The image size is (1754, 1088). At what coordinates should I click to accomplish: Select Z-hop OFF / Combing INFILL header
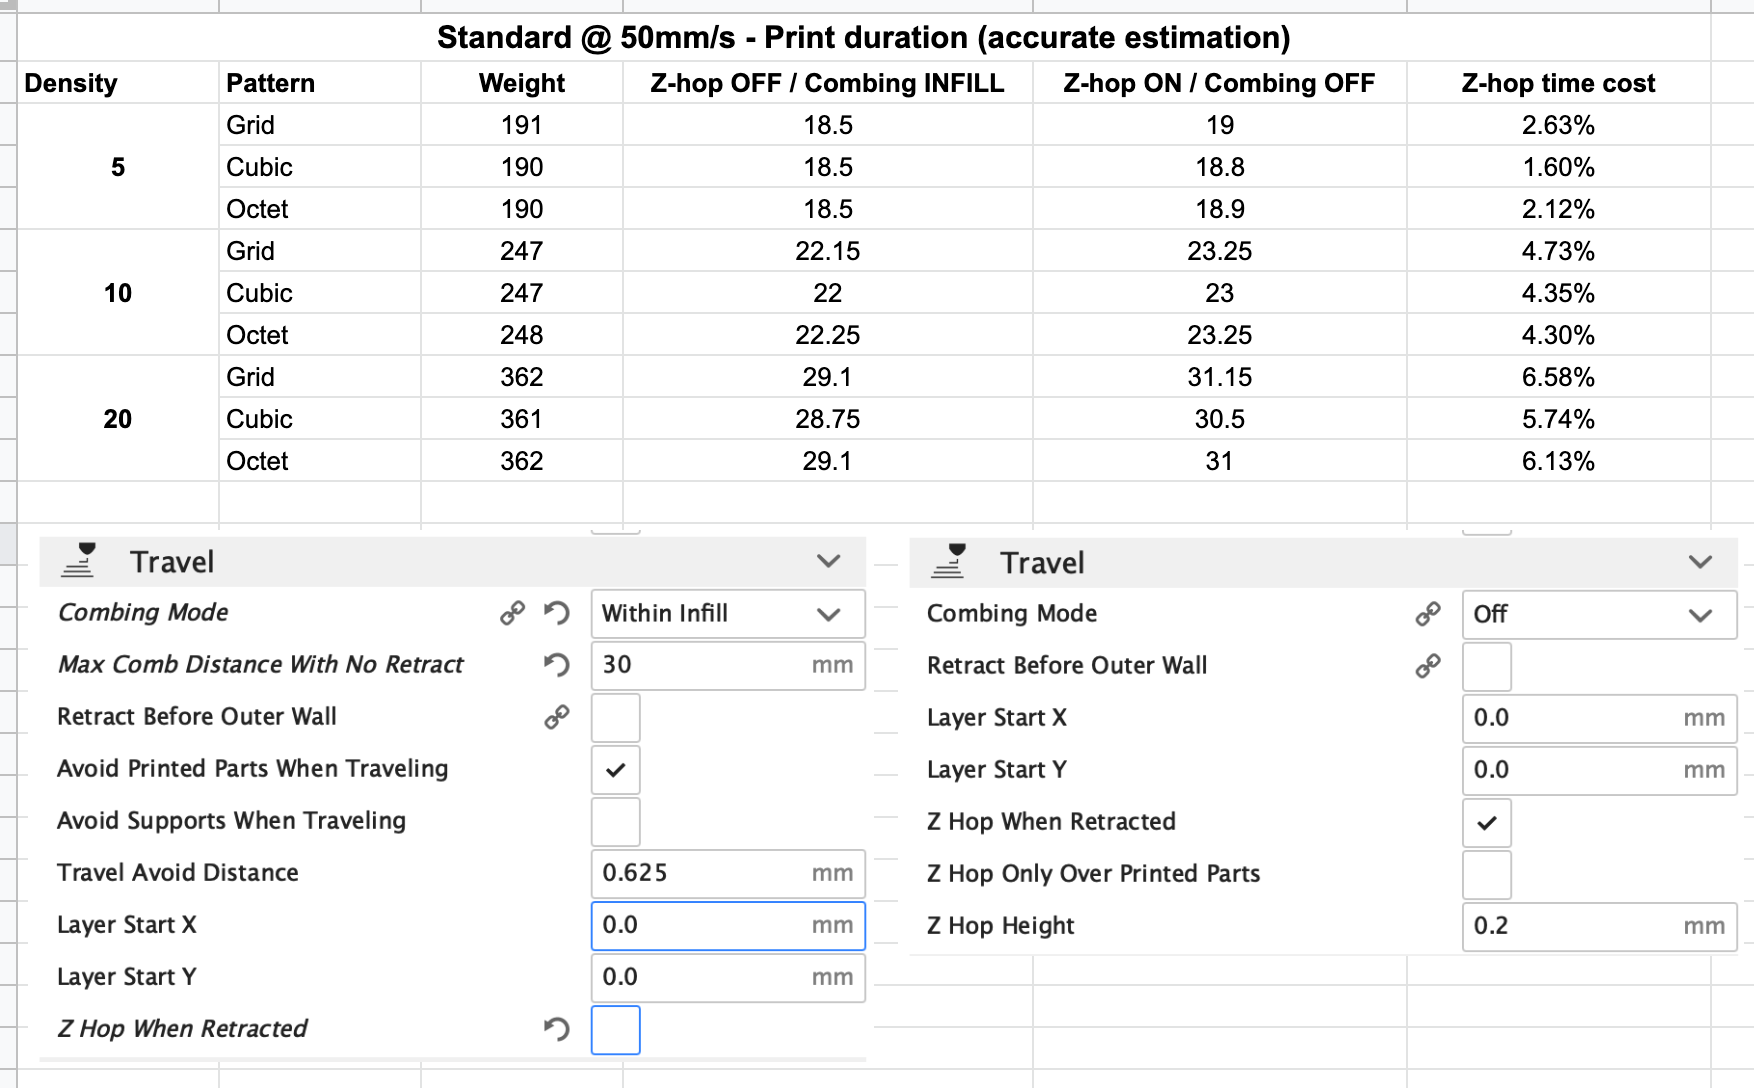(x=828, y=83)
